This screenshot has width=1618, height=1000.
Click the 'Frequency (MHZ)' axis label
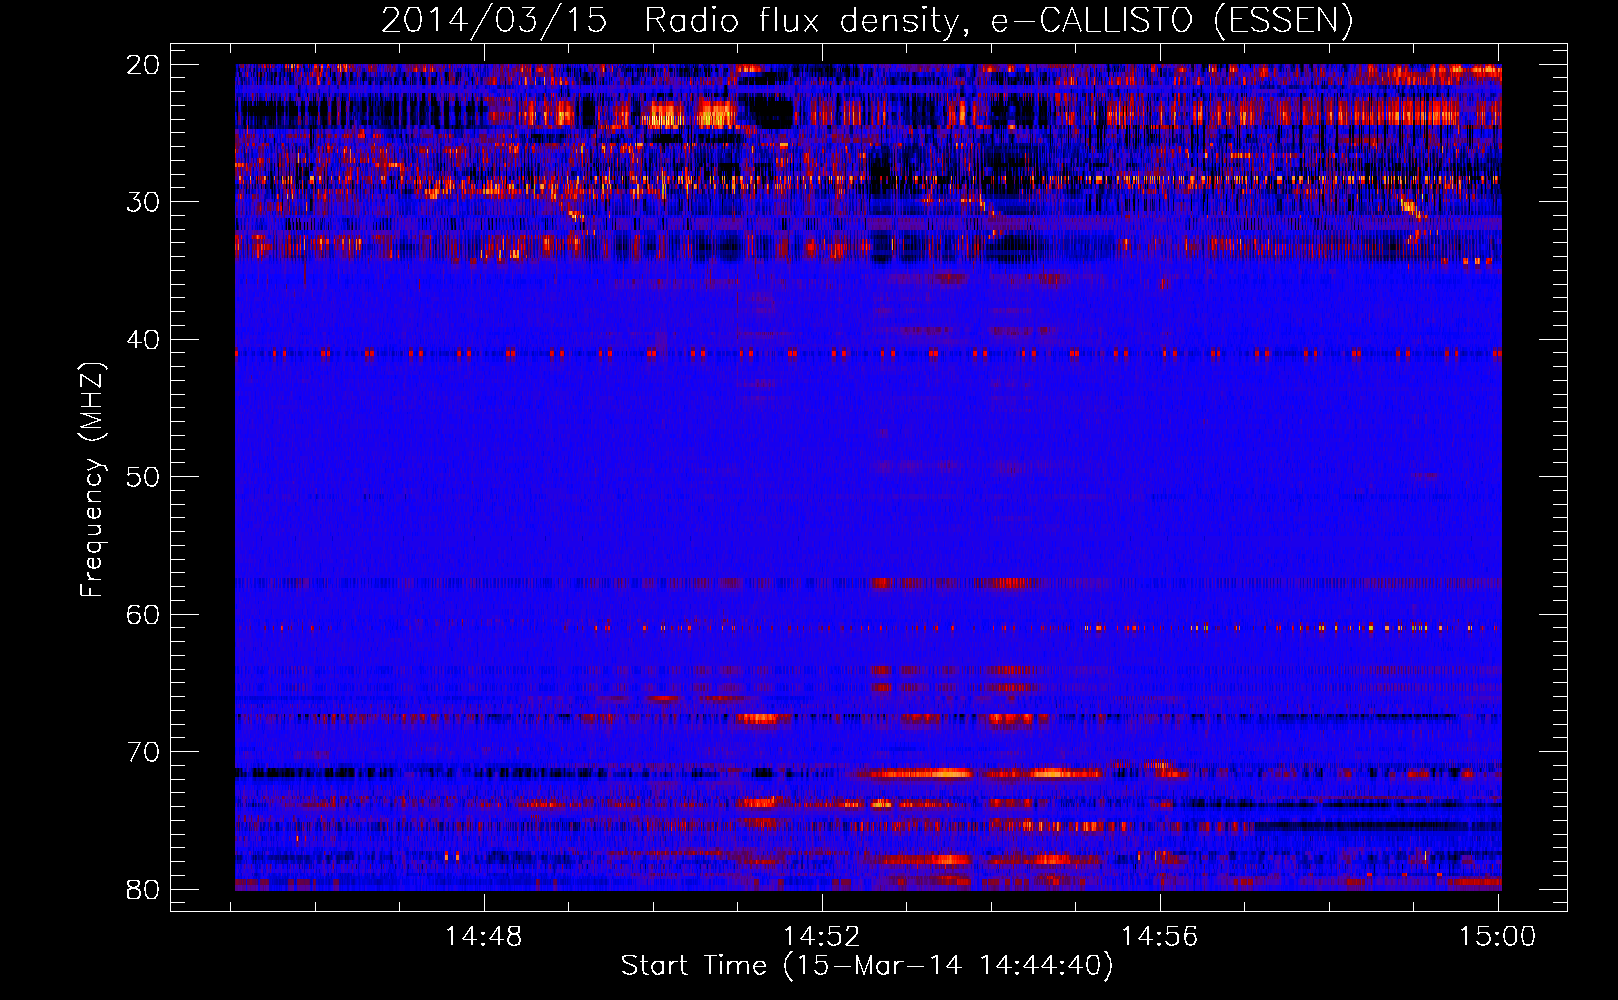(x=92, y=480)
